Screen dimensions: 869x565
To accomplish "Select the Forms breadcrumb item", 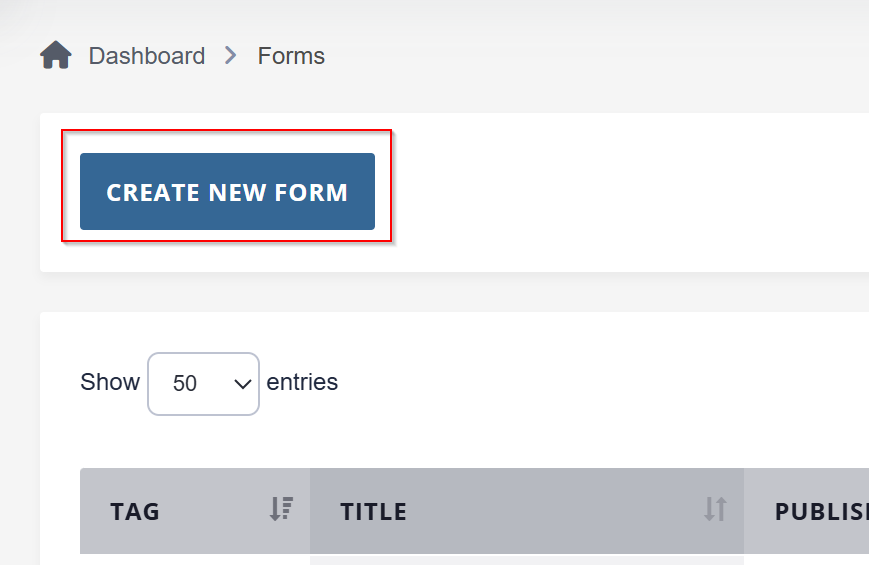I will pos(291,56).
